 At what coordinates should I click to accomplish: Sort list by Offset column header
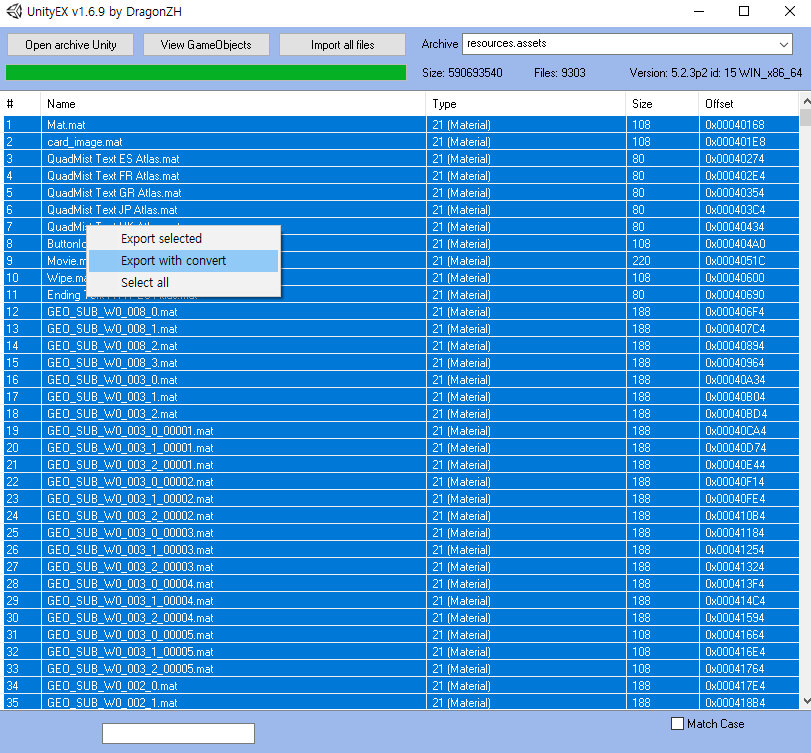(x=749, y=104)
